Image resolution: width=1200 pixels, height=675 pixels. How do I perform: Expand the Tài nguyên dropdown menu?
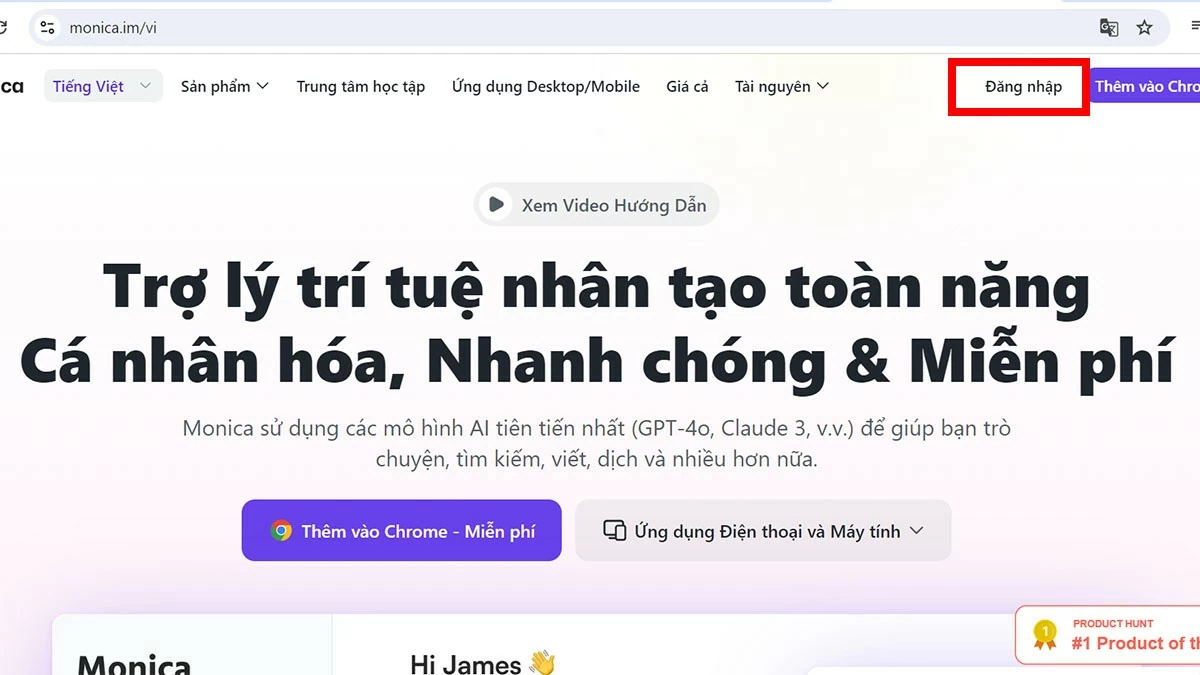click(782, 86)
